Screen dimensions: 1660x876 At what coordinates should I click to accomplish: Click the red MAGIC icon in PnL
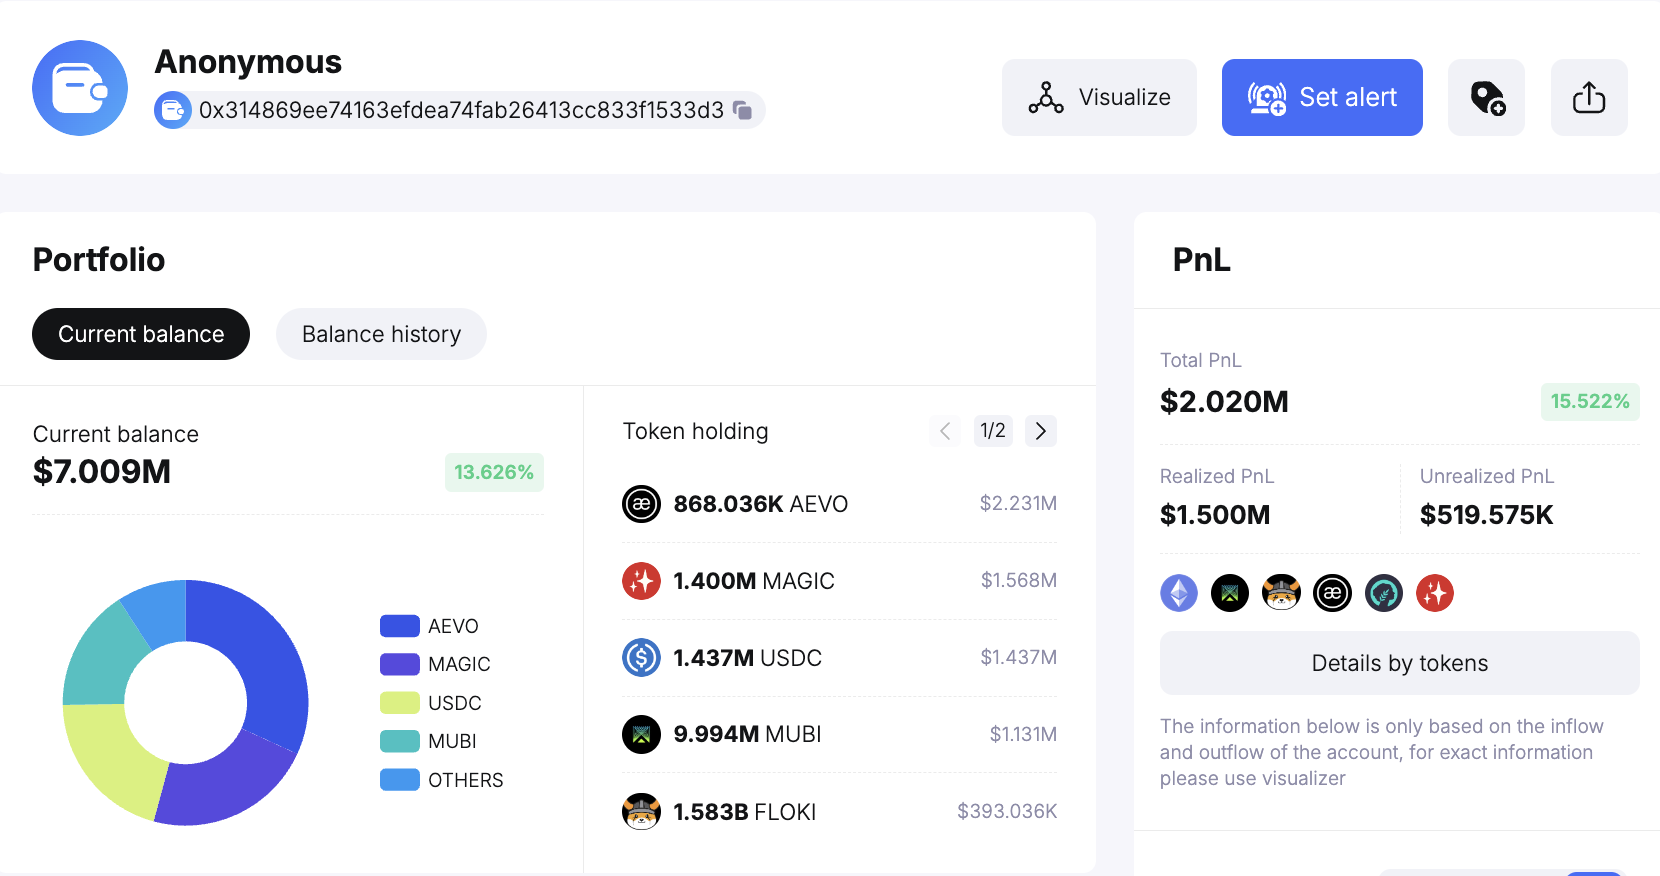click(x=1435, y=593)
